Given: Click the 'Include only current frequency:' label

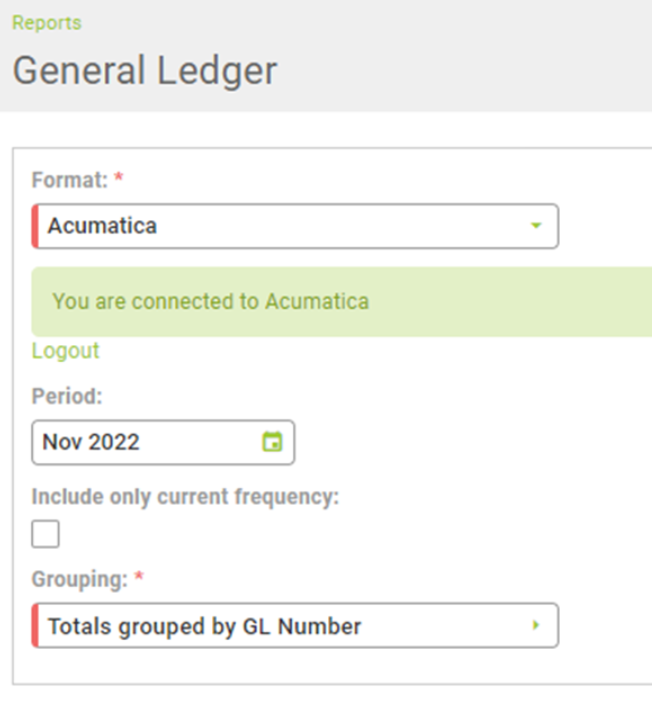Looking at the screenshot, I should tap(185, 497).
